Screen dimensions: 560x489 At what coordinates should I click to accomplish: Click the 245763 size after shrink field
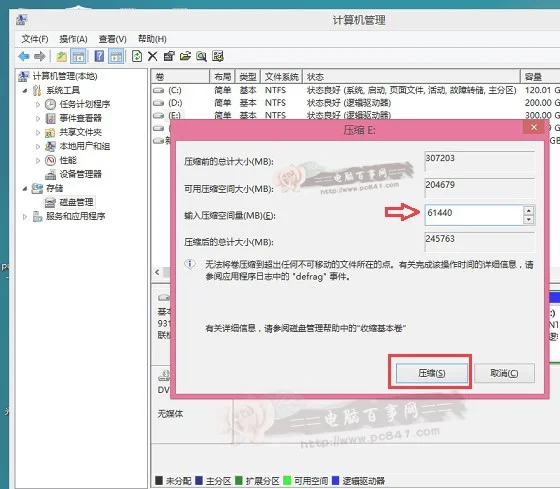point(480,242)
